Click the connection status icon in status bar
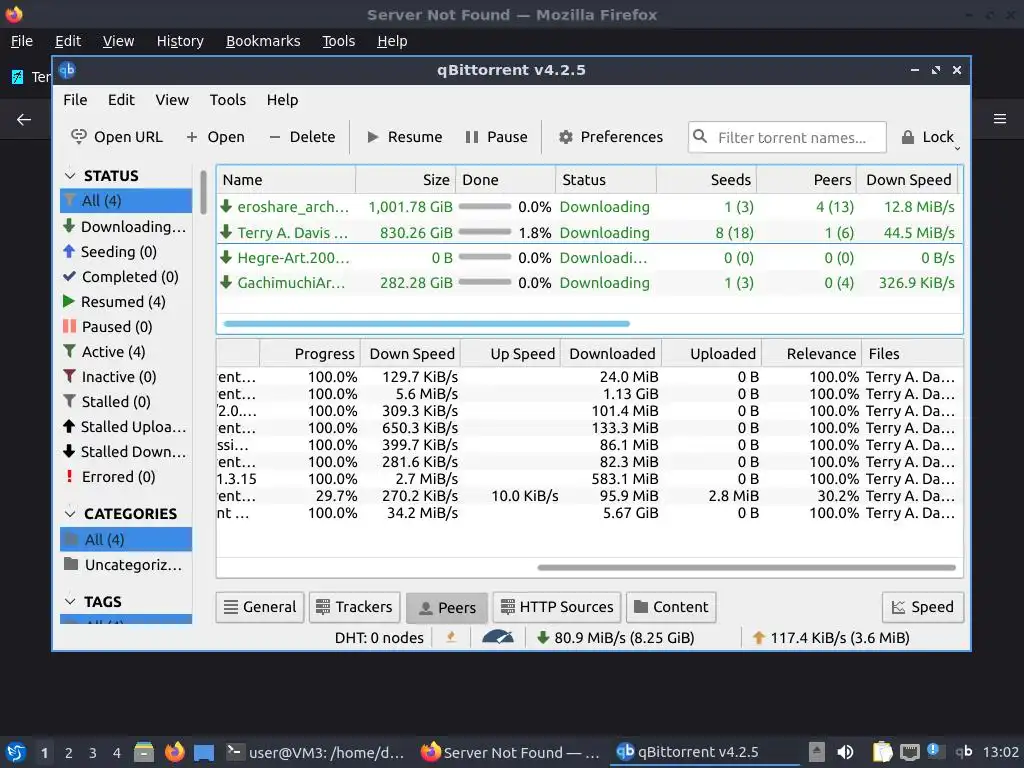 tap(451, 637)
